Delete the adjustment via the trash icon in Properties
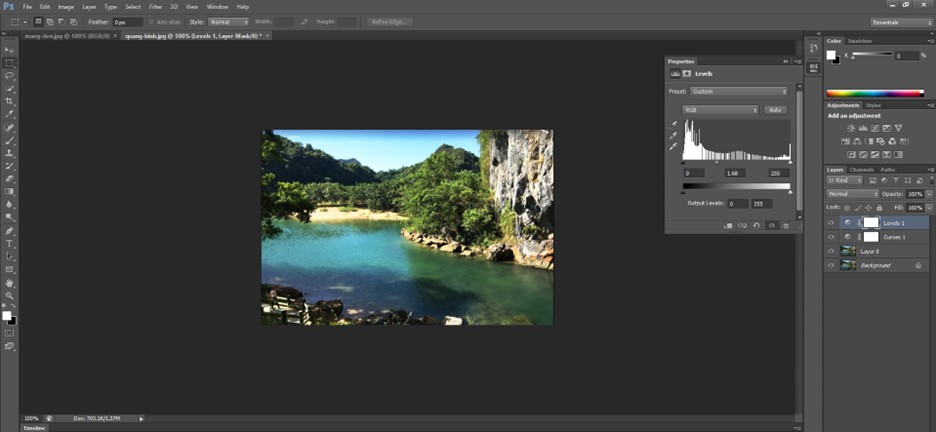 (786, 226)
